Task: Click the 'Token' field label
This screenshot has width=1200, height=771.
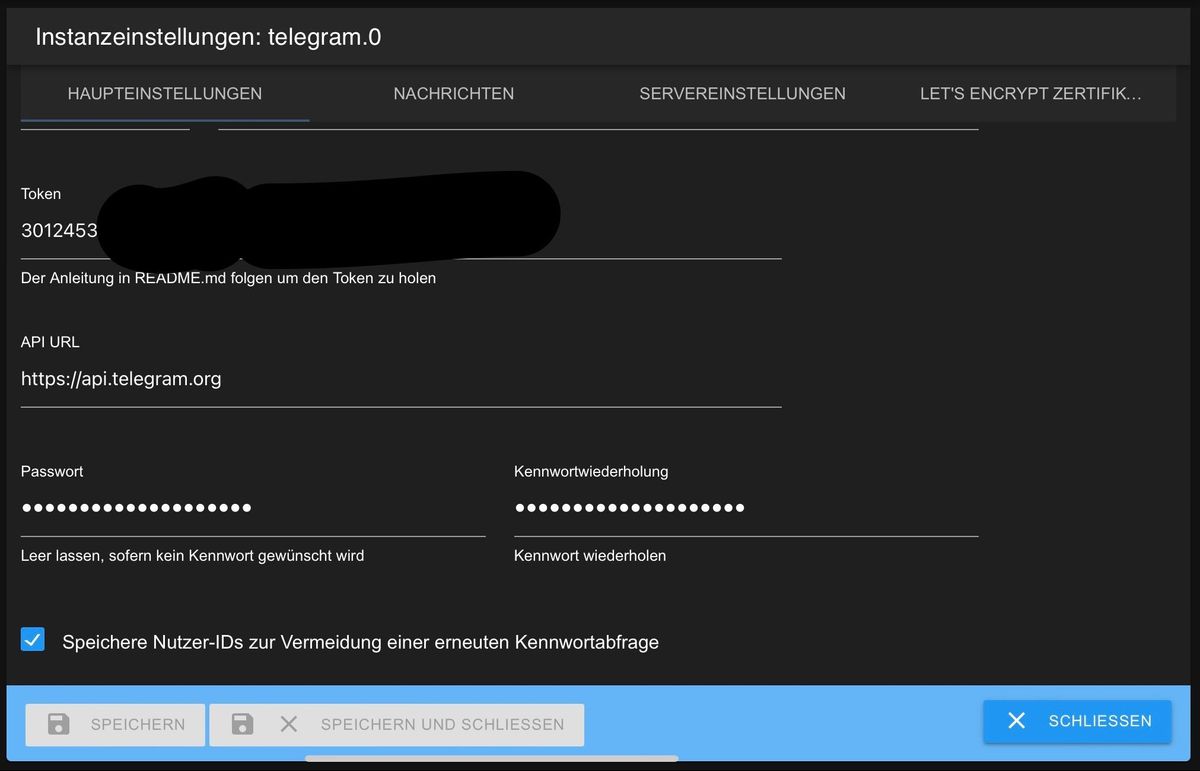Action: pos(41,194)
